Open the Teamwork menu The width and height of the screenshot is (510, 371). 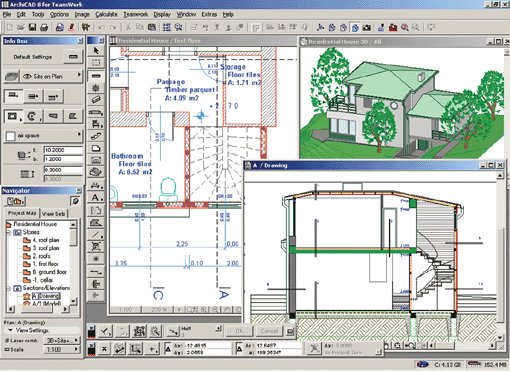(x=135, y=15)
